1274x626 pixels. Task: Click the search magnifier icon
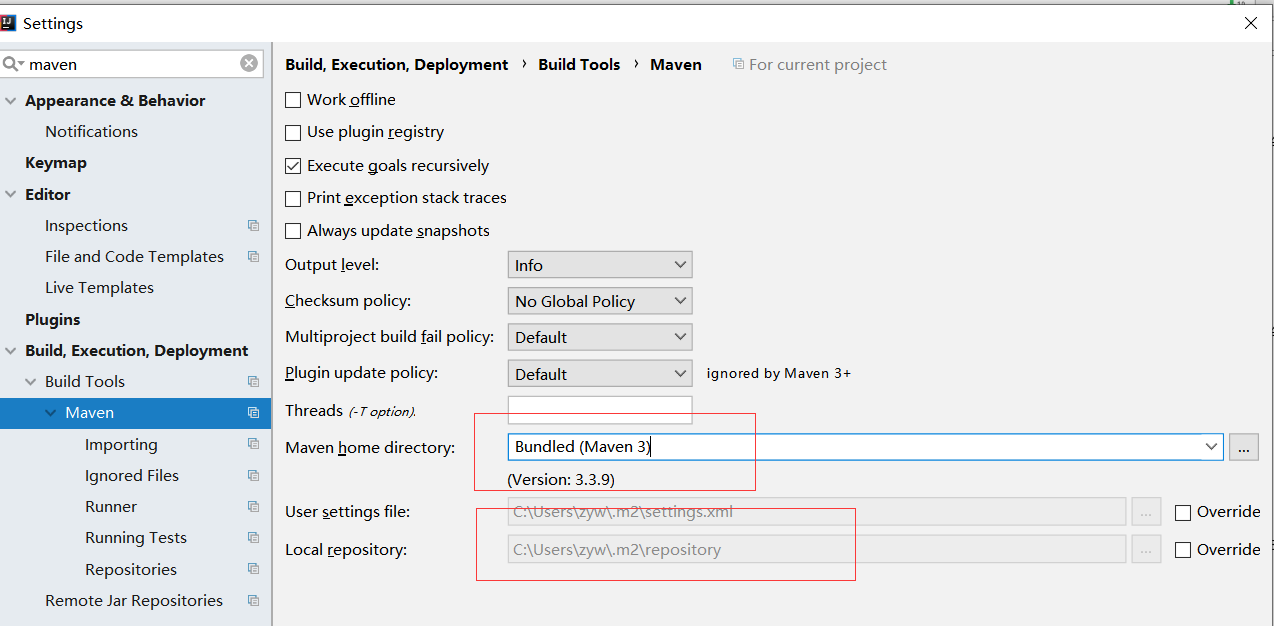click(x=12, y=64)
